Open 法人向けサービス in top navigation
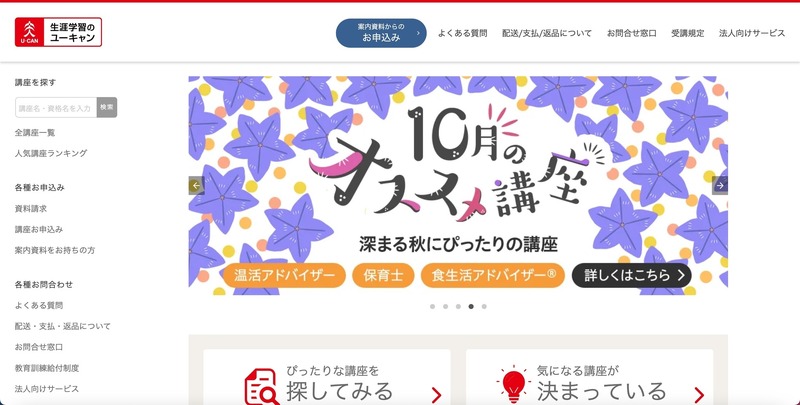Screen dimensions: 800x405 752,33
